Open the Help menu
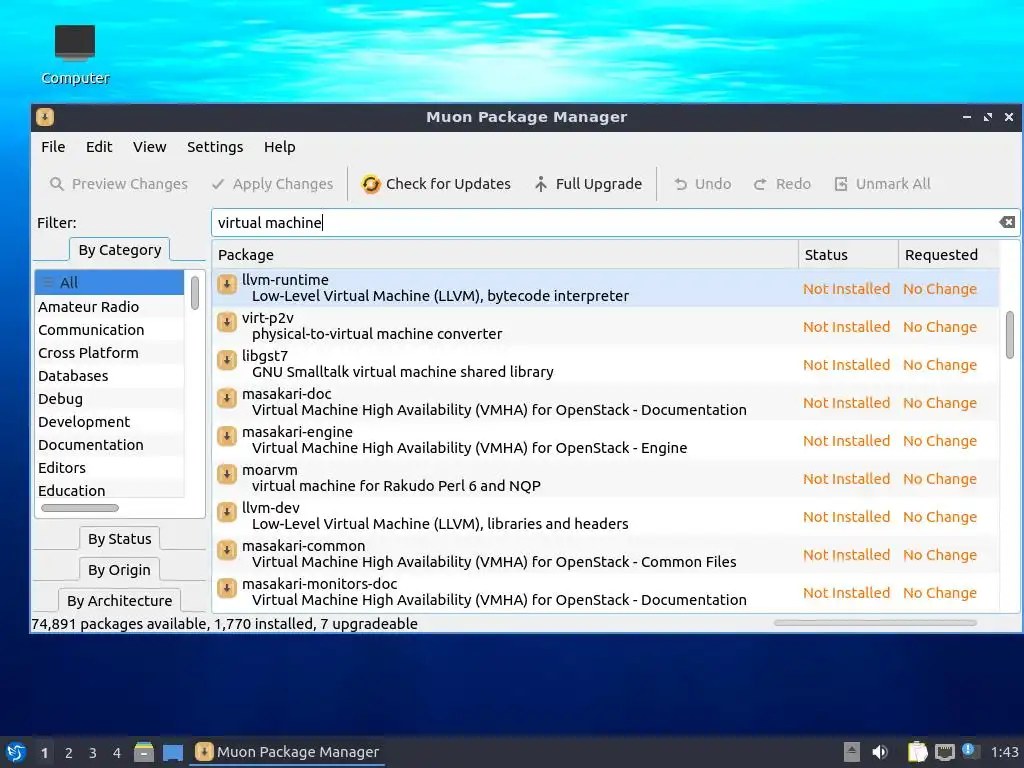The width and height of the screenshot is (1024, 768). (x=280, y=147)
